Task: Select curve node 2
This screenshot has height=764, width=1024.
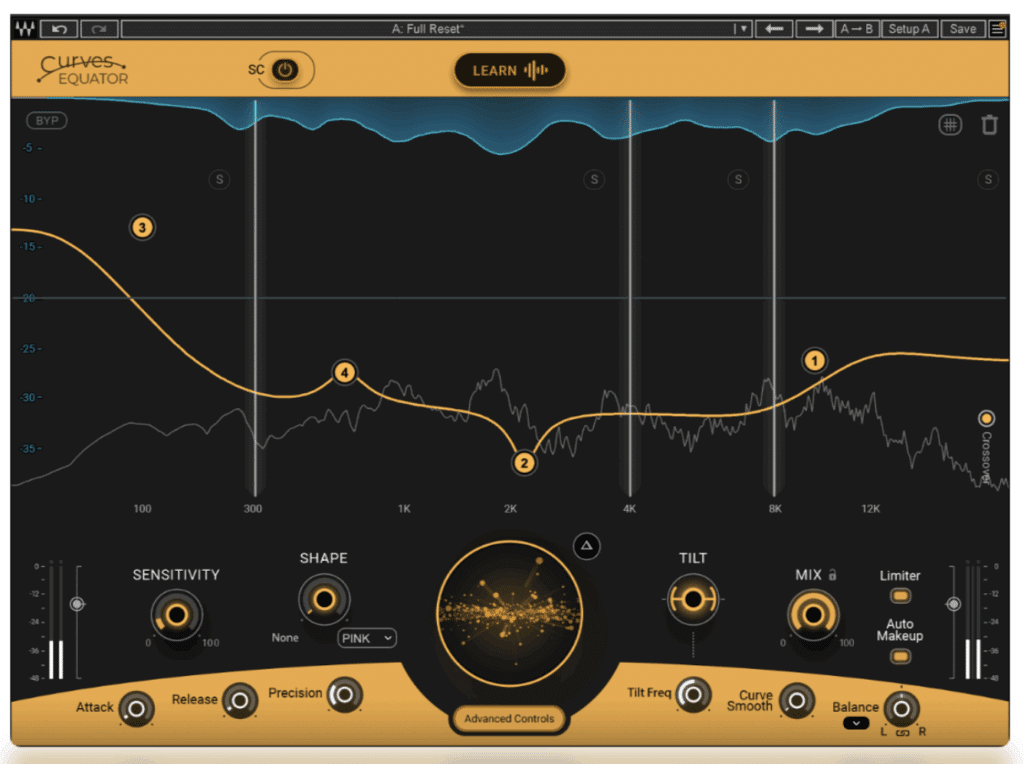Action: coord(524,463)
